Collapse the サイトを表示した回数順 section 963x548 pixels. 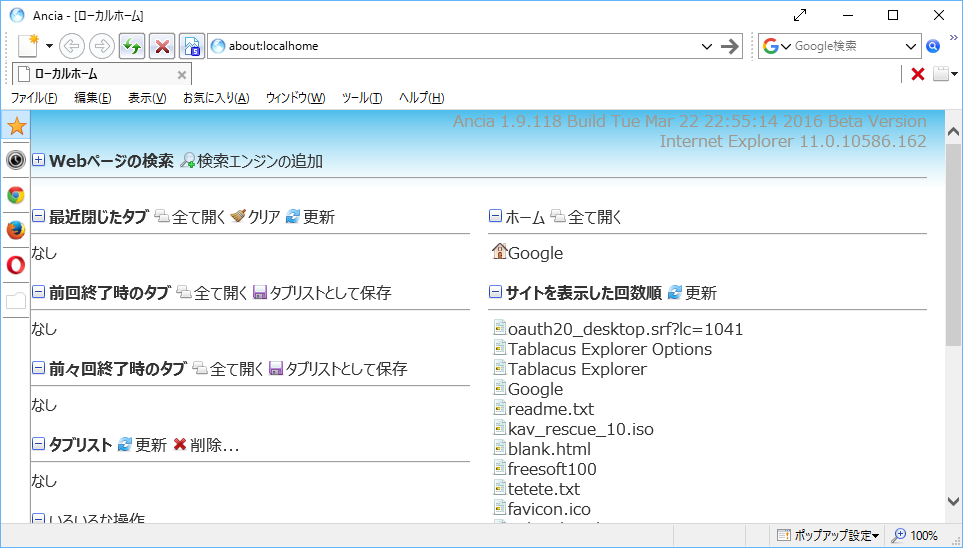495,292
